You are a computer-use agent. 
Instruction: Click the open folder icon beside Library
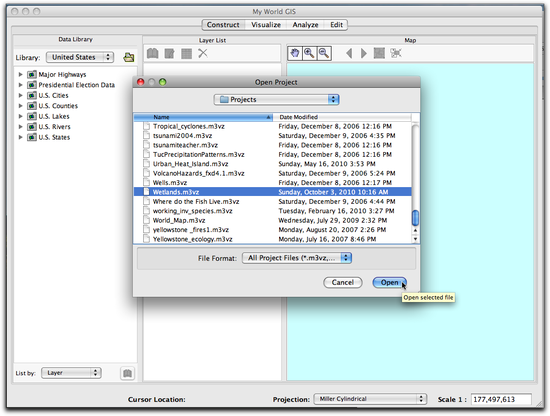point(129,57)
